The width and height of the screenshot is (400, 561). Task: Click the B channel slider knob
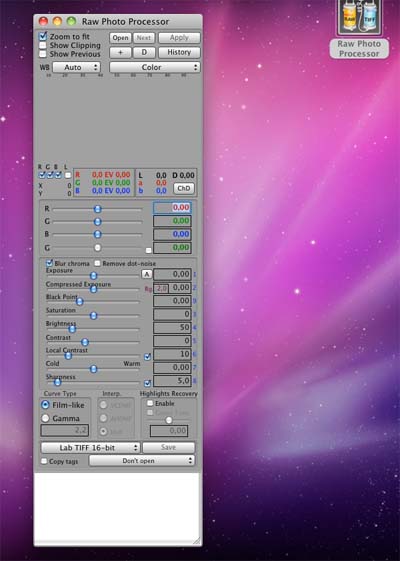(x=98, y=234)
